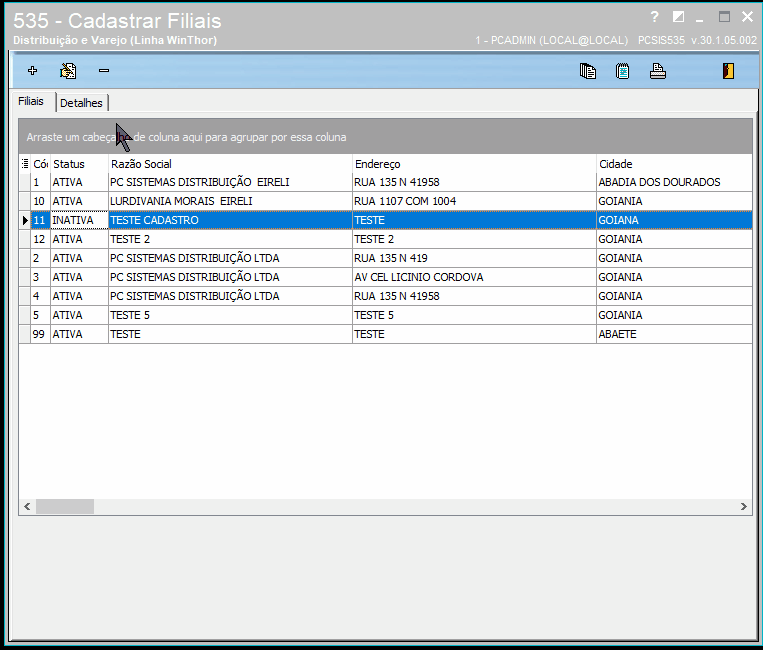Click code 99 cell

(x=40, y=334)
